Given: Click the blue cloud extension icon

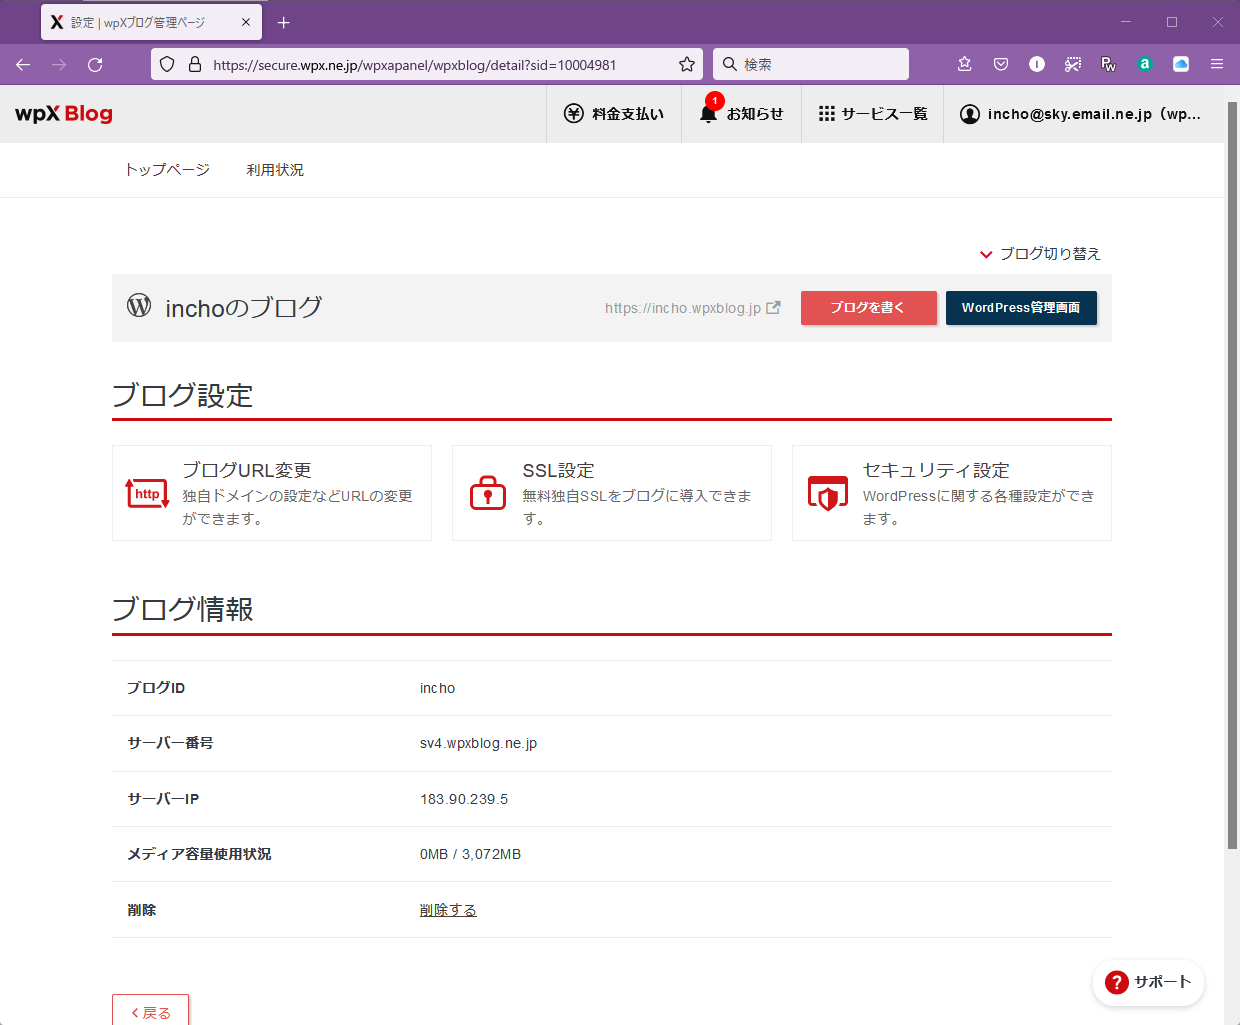Looking at the screenshot, I should [1181, 64].
